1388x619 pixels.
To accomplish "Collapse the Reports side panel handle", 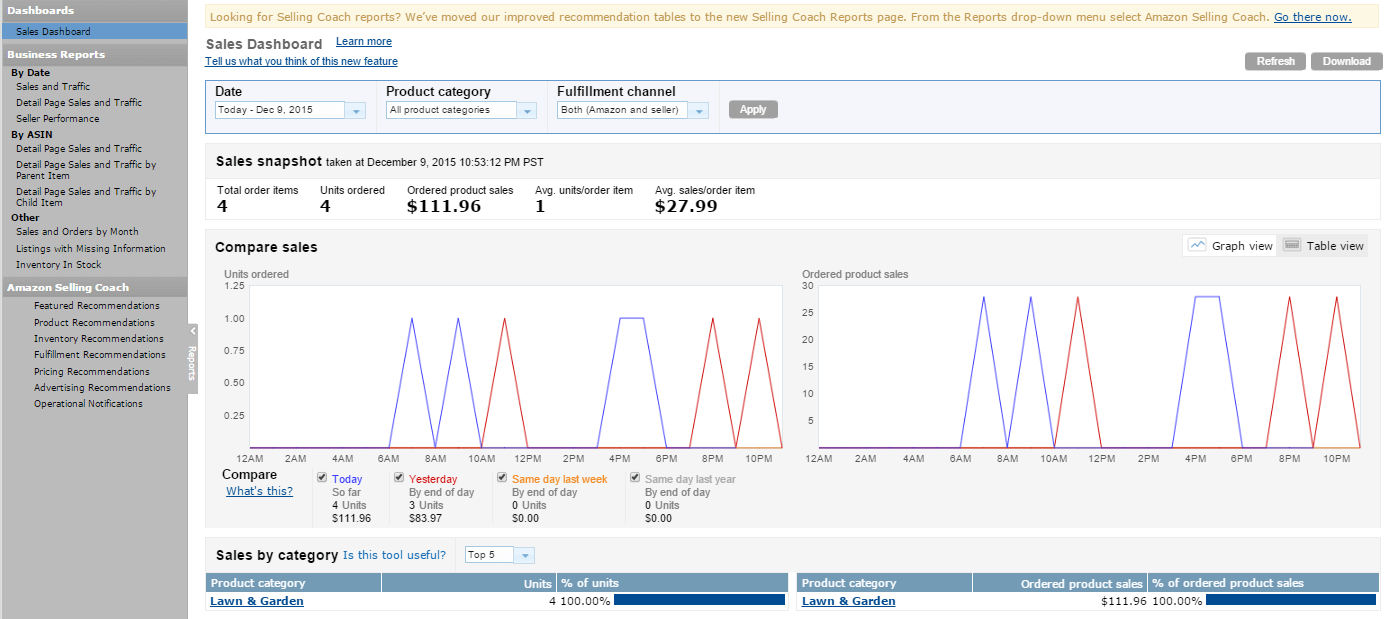I will click(192, 359).
